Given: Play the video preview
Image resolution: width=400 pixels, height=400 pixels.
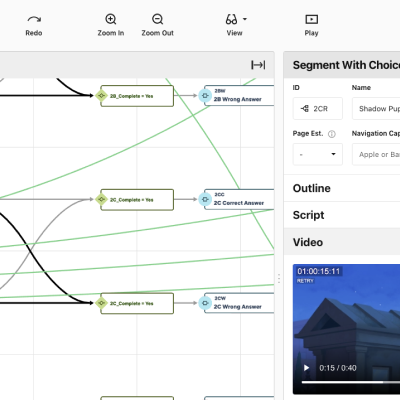Looking at the screenshot, I should tap(306, 368).
